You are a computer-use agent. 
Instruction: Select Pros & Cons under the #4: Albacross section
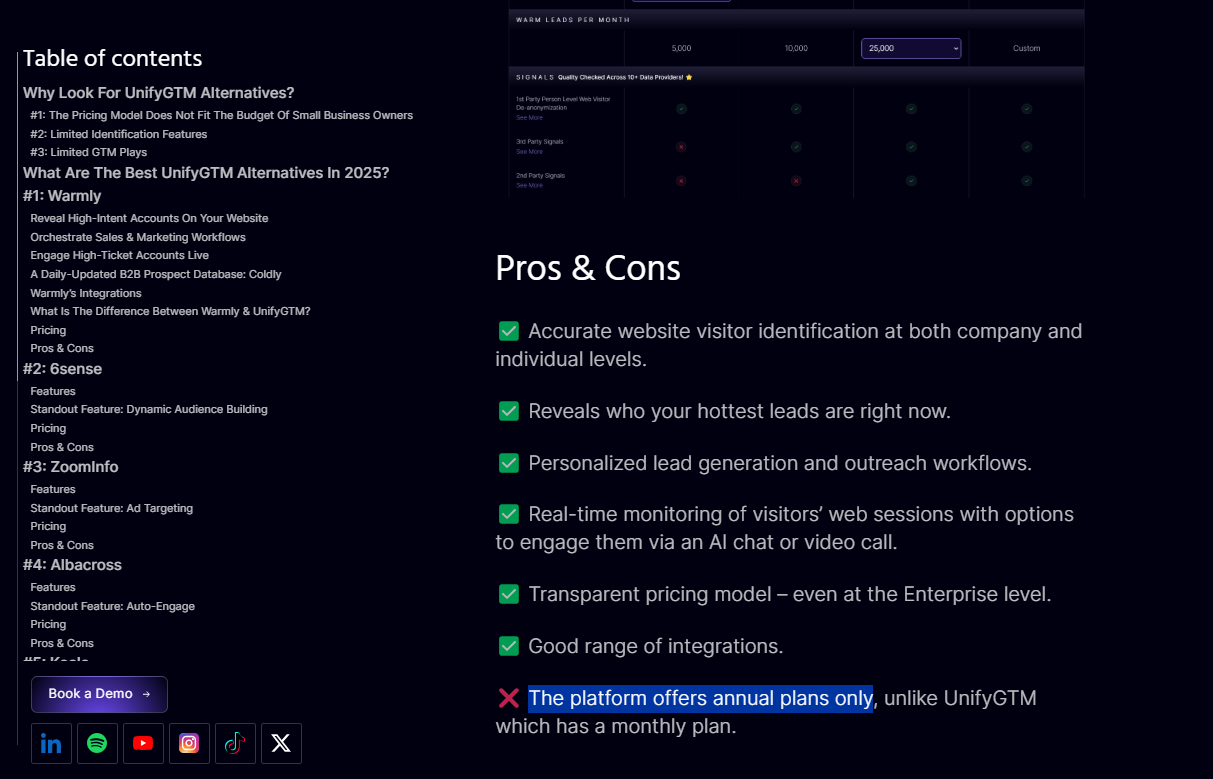(x=62, y=643)
